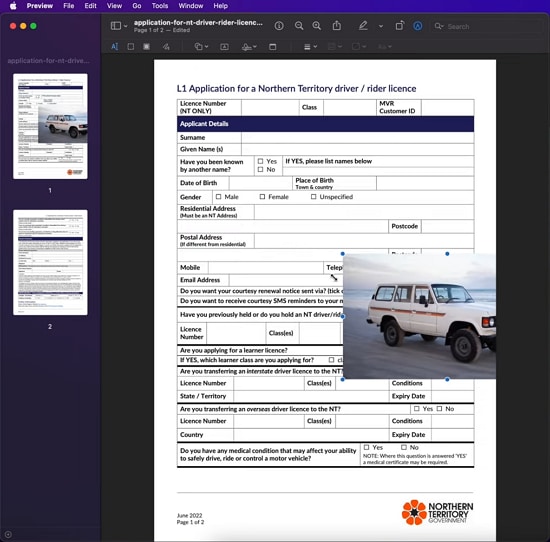Zoom in using the plus magnifier
The width and height of the screenshot is (550, 542).
pos(317,26)
